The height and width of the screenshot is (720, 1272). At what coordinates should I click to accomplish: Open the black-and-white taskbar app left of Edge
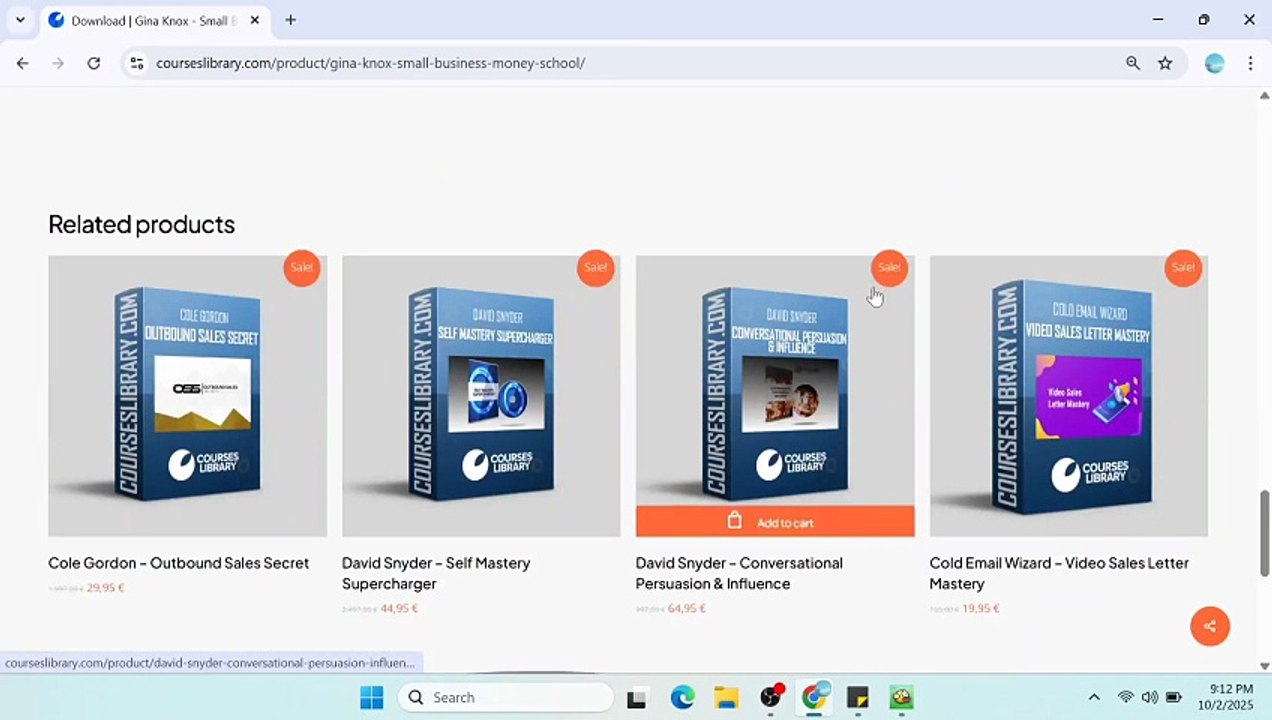pyautogui.click(x=636, y=698)
